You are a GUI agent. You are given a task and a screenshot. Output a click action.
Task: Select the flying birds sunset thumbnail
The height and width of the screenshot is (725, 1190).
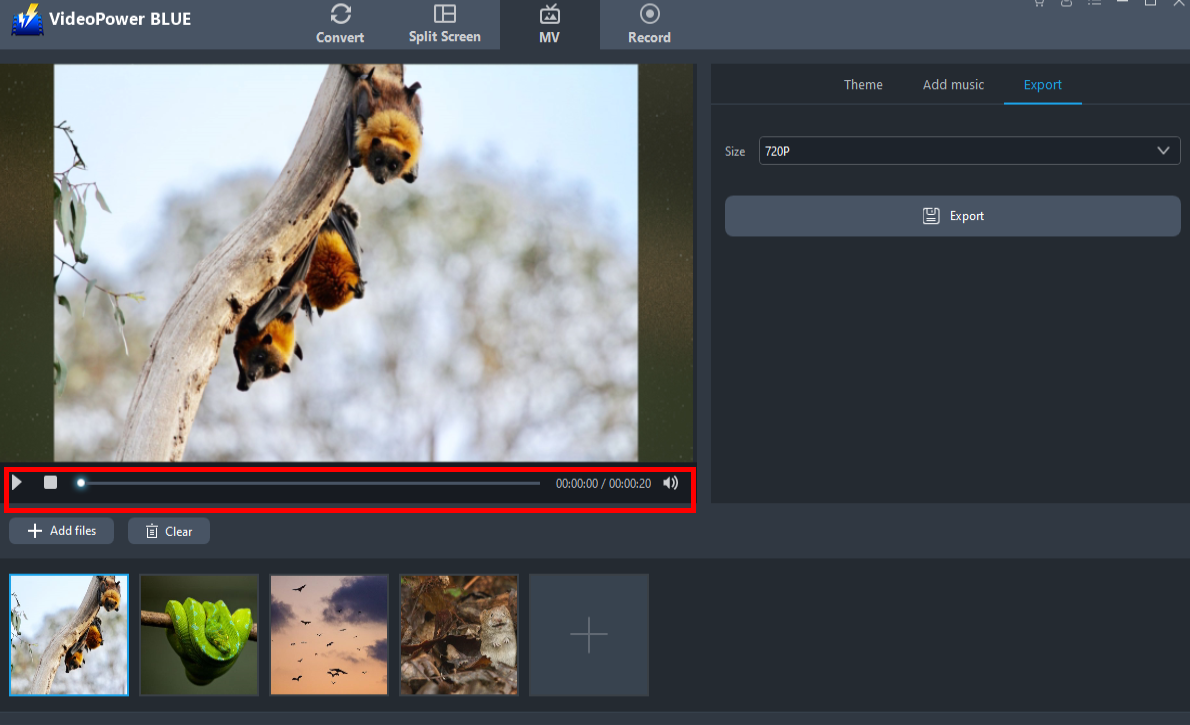(329, 634)
